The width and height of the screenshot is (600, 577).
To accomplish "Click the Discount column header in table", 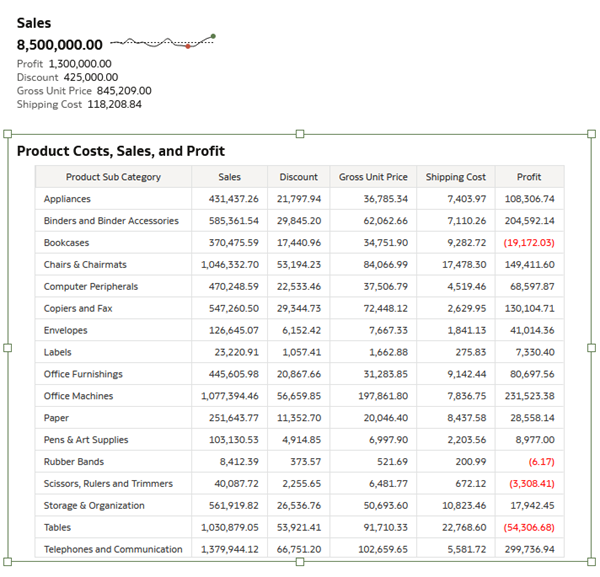I will pyautogui.click(x=298, y=177).
